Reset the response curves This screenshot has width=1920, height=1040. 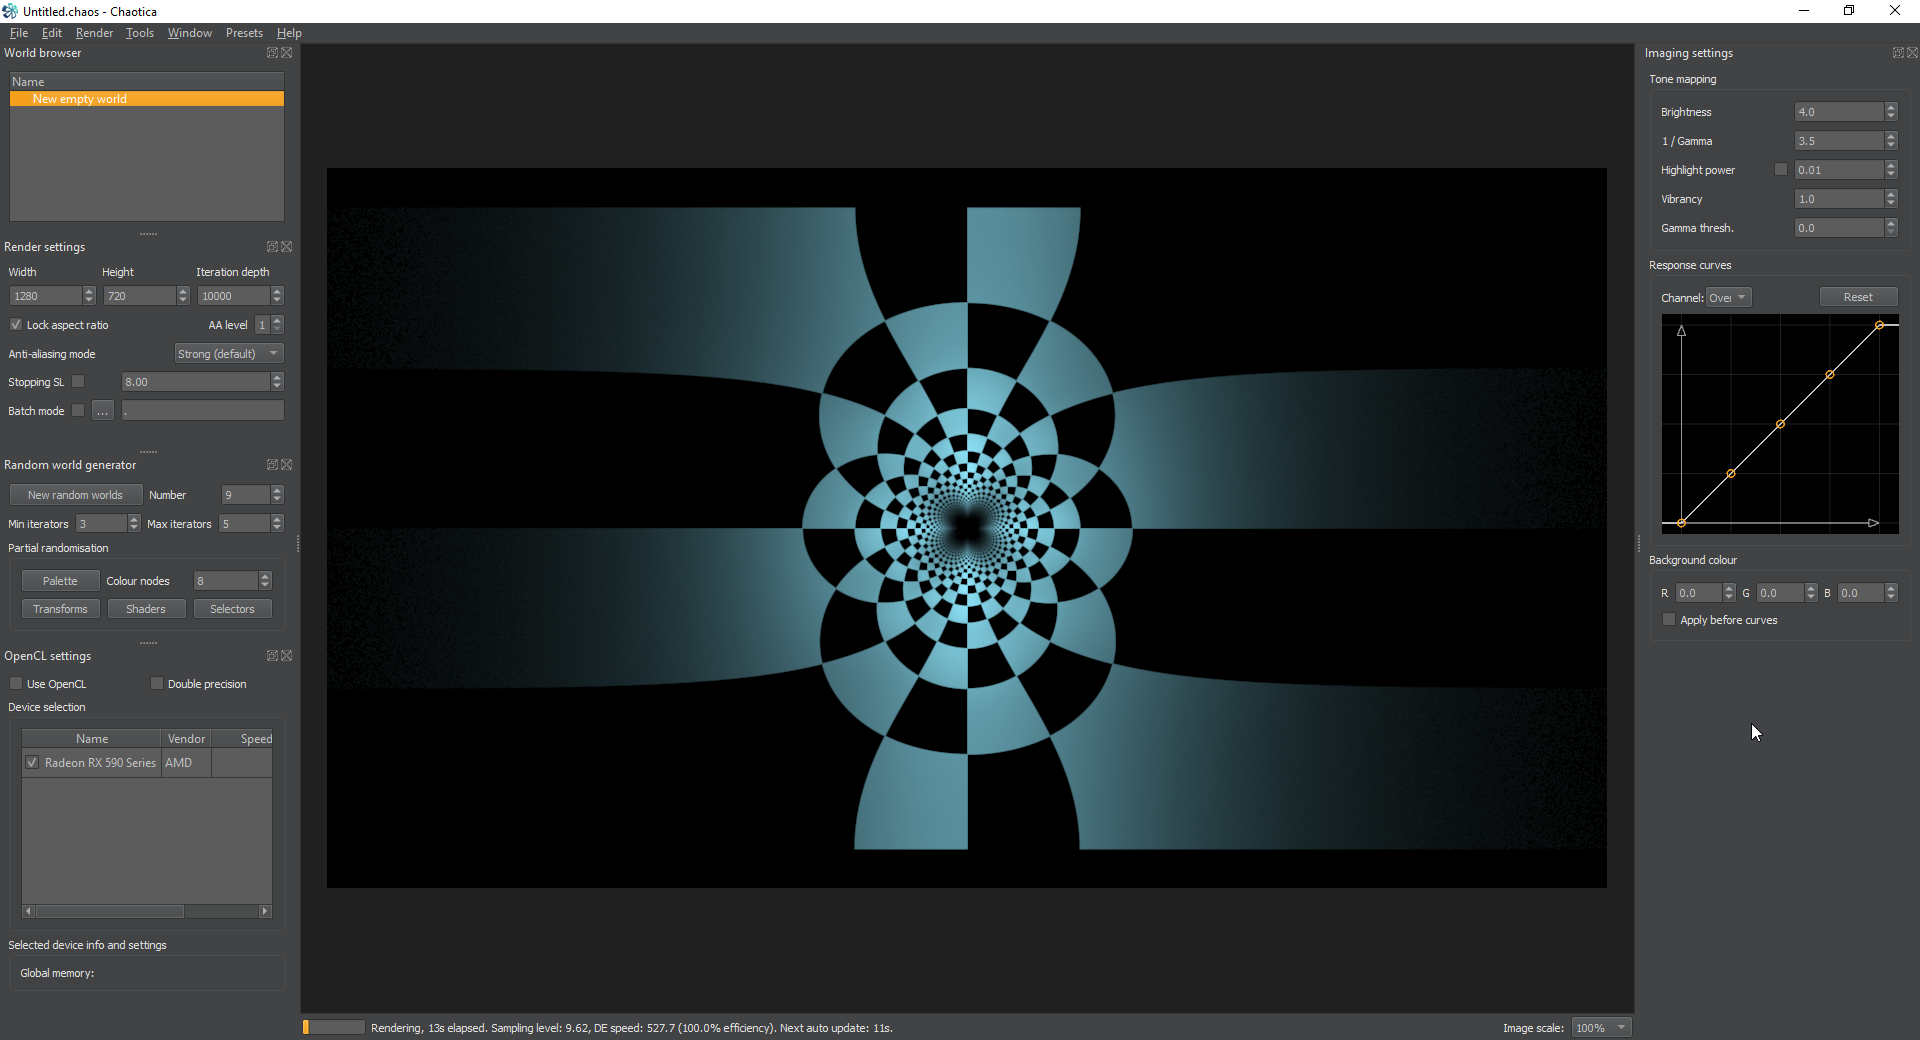[1858, 297]
